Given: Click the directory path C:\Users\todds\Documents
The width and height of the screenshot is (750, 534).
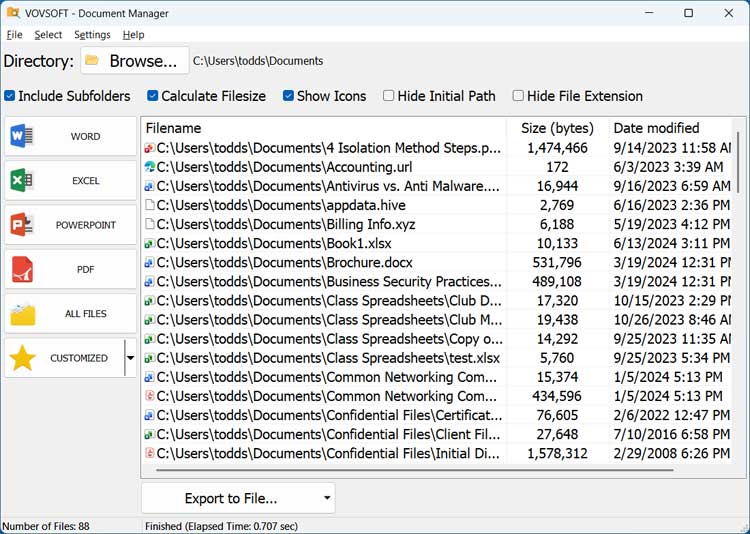Looking at the screenshot, I should 258,61.
